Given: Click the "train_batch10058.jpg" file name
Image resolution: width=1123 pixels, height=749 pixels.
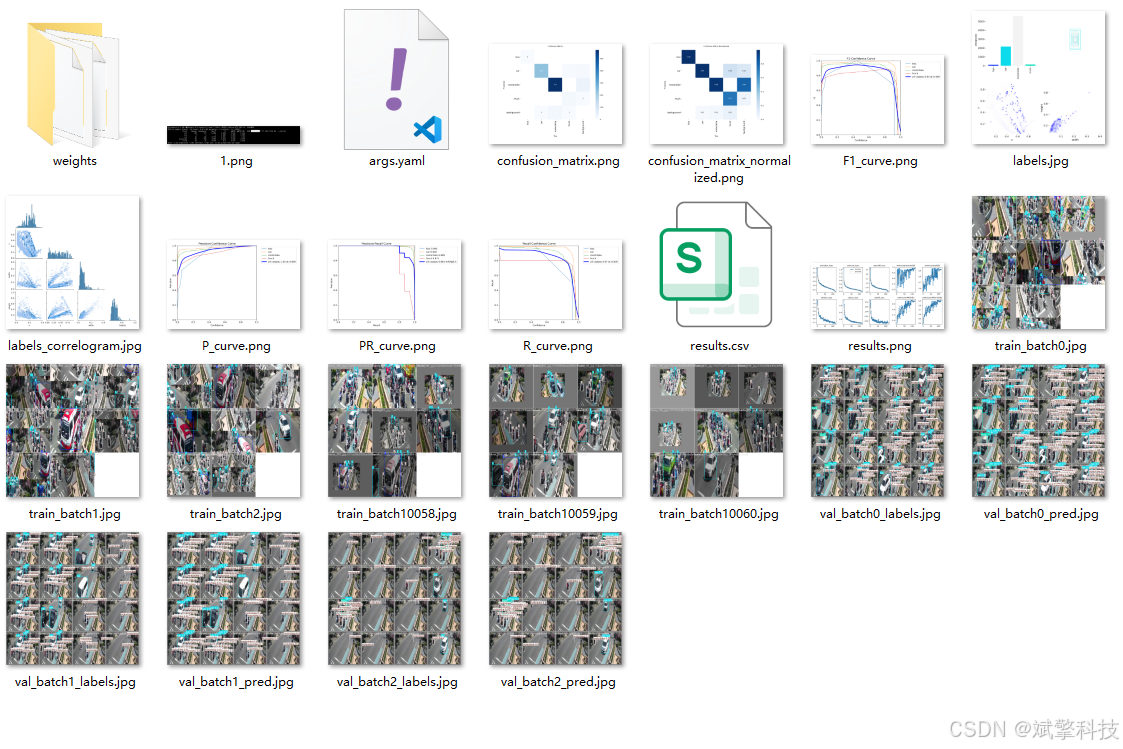Looking at the screenshot, I should [x=397, y=514].
